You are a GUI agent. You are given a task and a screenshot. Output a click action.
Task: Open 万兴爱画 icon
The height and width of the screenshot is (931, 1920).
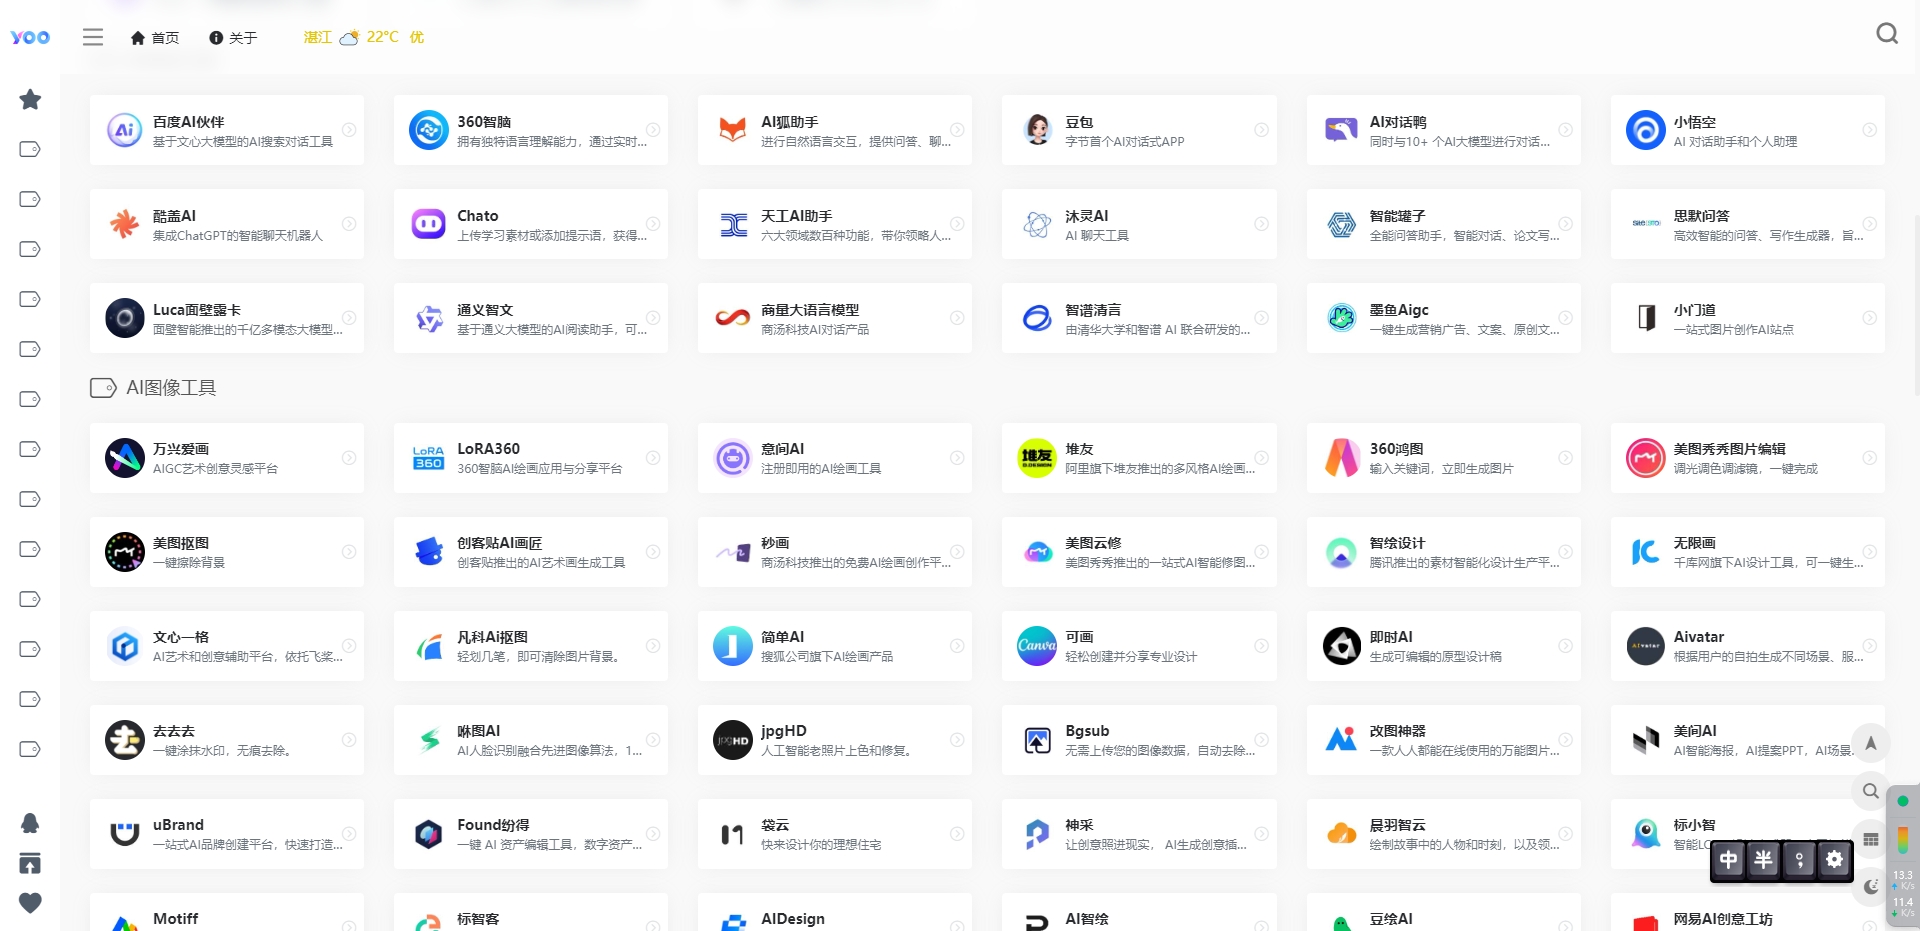click(x=125, y=458)
